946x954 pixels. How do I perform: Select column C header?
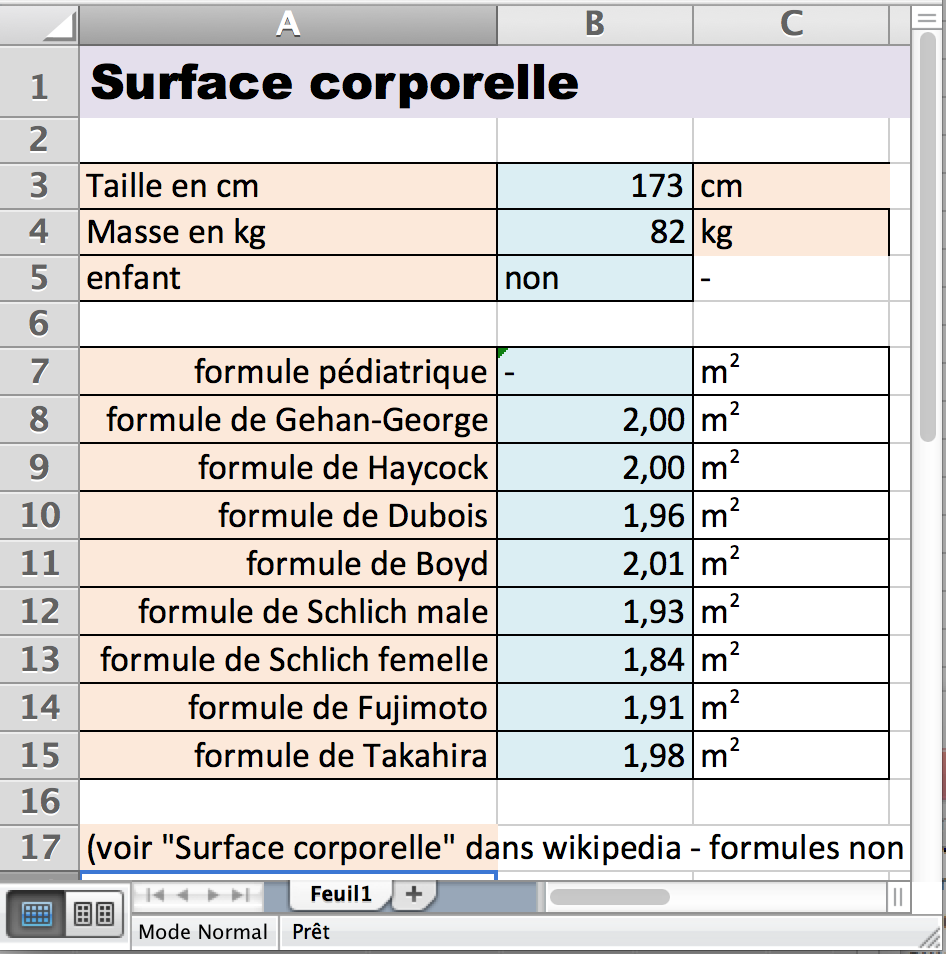791,24
